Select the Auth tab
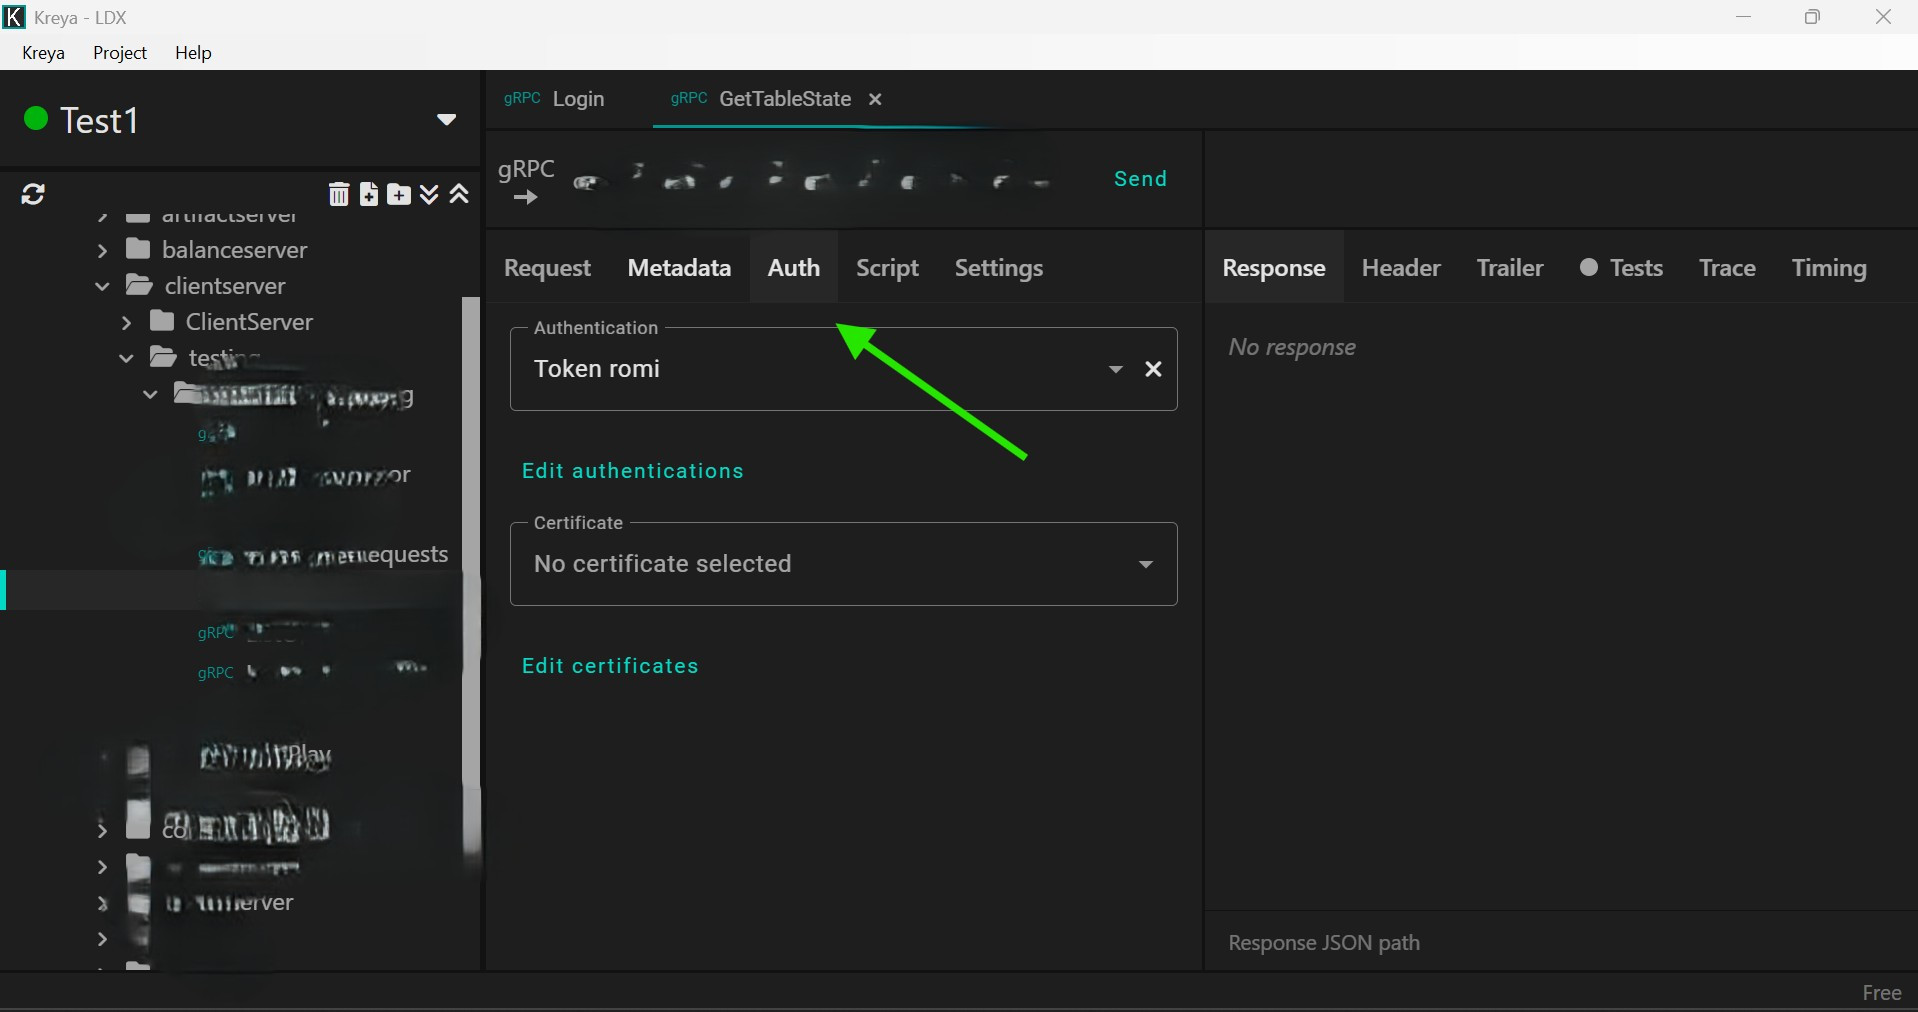Image resolution: width=1918 pixels, height=1012 pixels. (x=794, y=267)
